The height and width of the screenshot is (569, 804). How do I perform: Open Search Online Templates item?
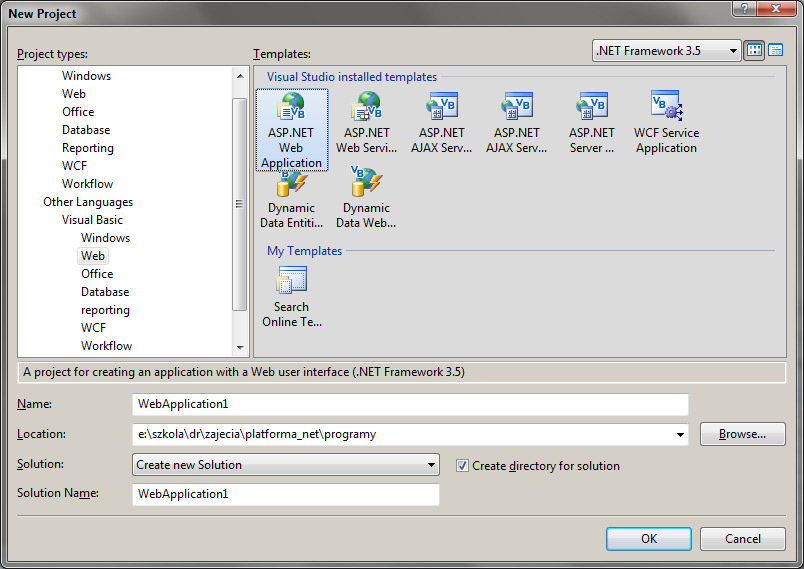click(292, 297)
